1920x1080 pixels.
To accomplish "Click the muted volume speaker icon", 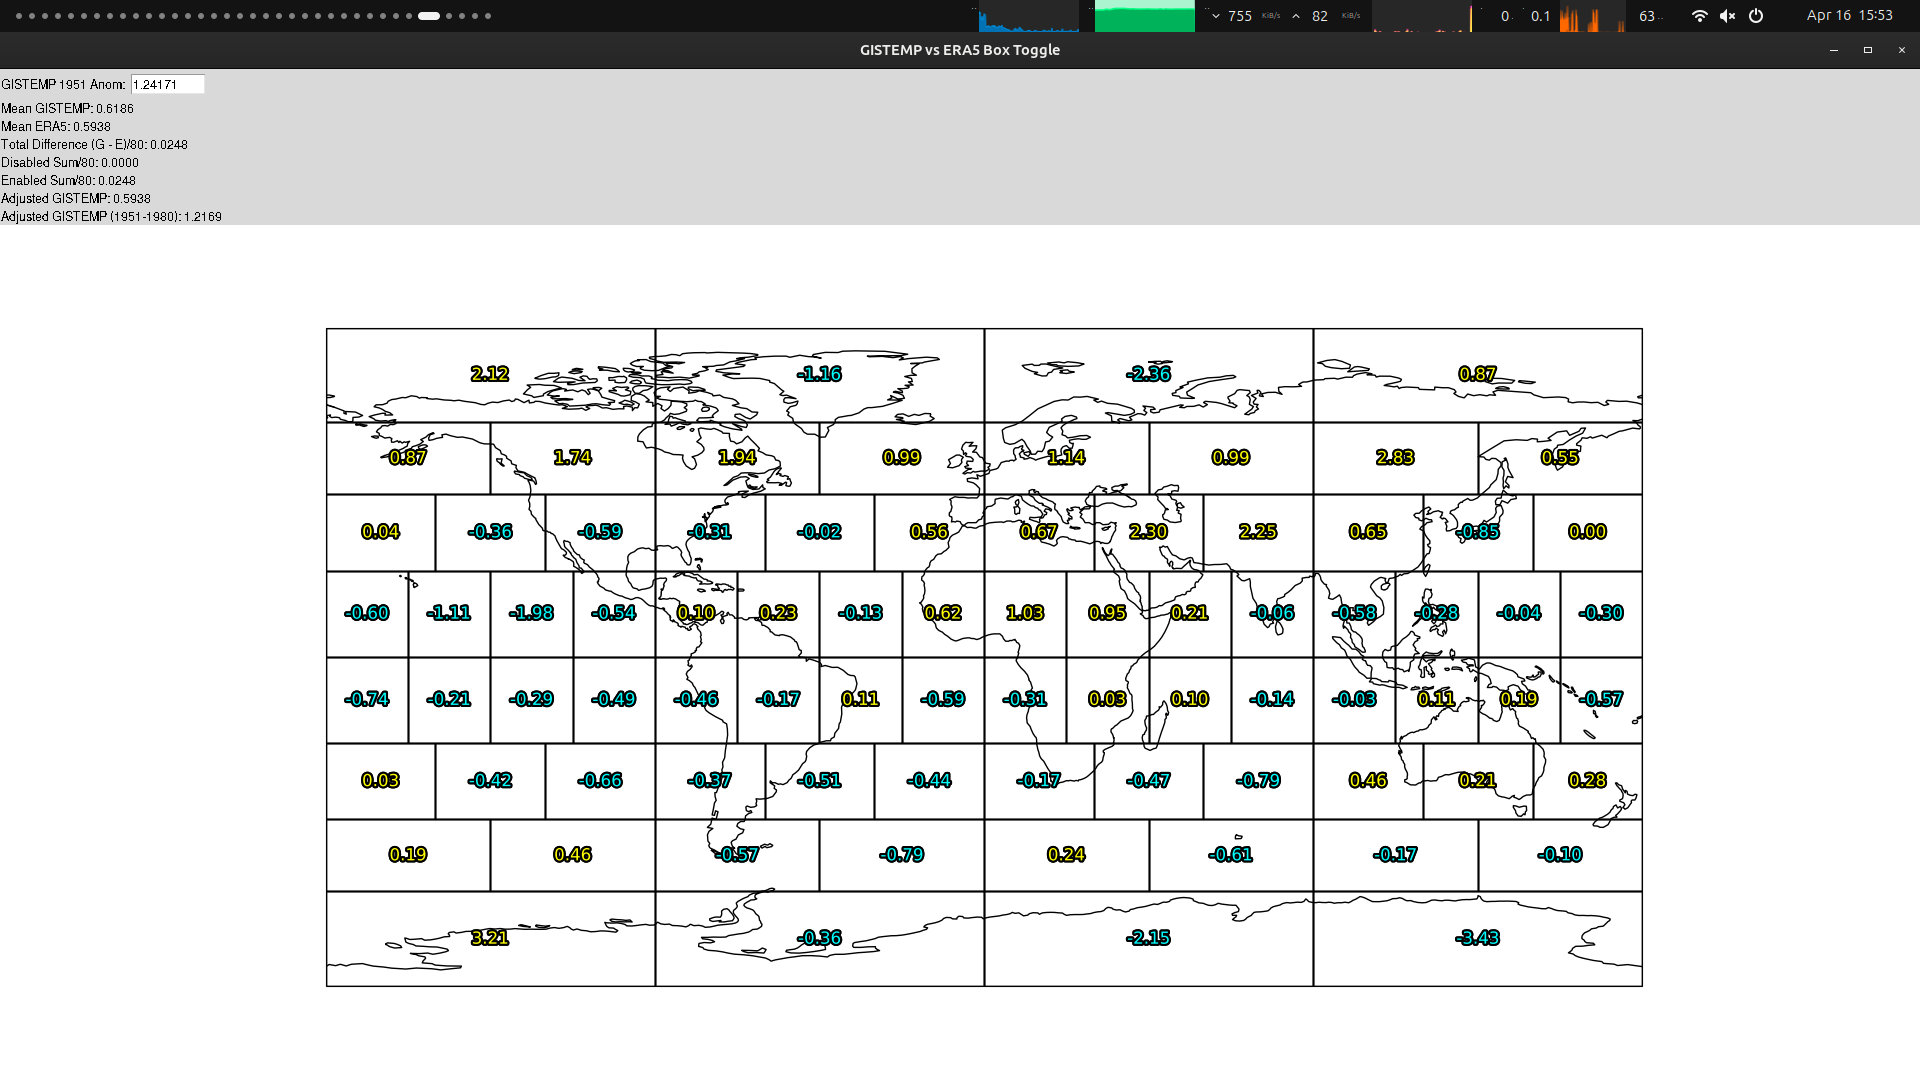I will (1727, 16).
